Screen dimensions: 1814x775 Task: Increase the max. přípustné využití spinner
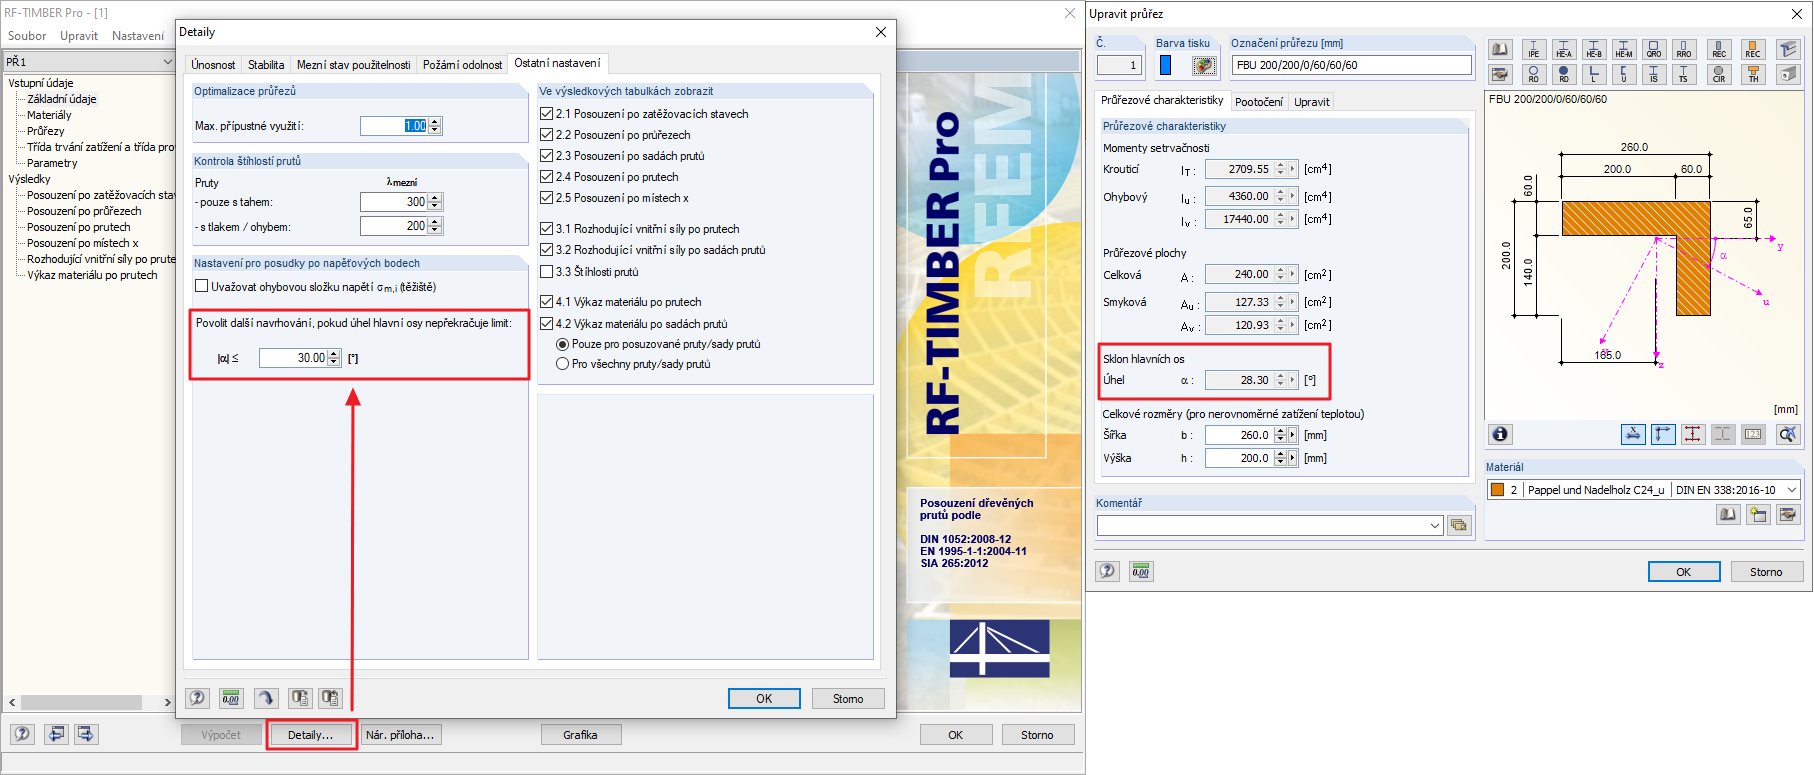click(x=435, y=122)
